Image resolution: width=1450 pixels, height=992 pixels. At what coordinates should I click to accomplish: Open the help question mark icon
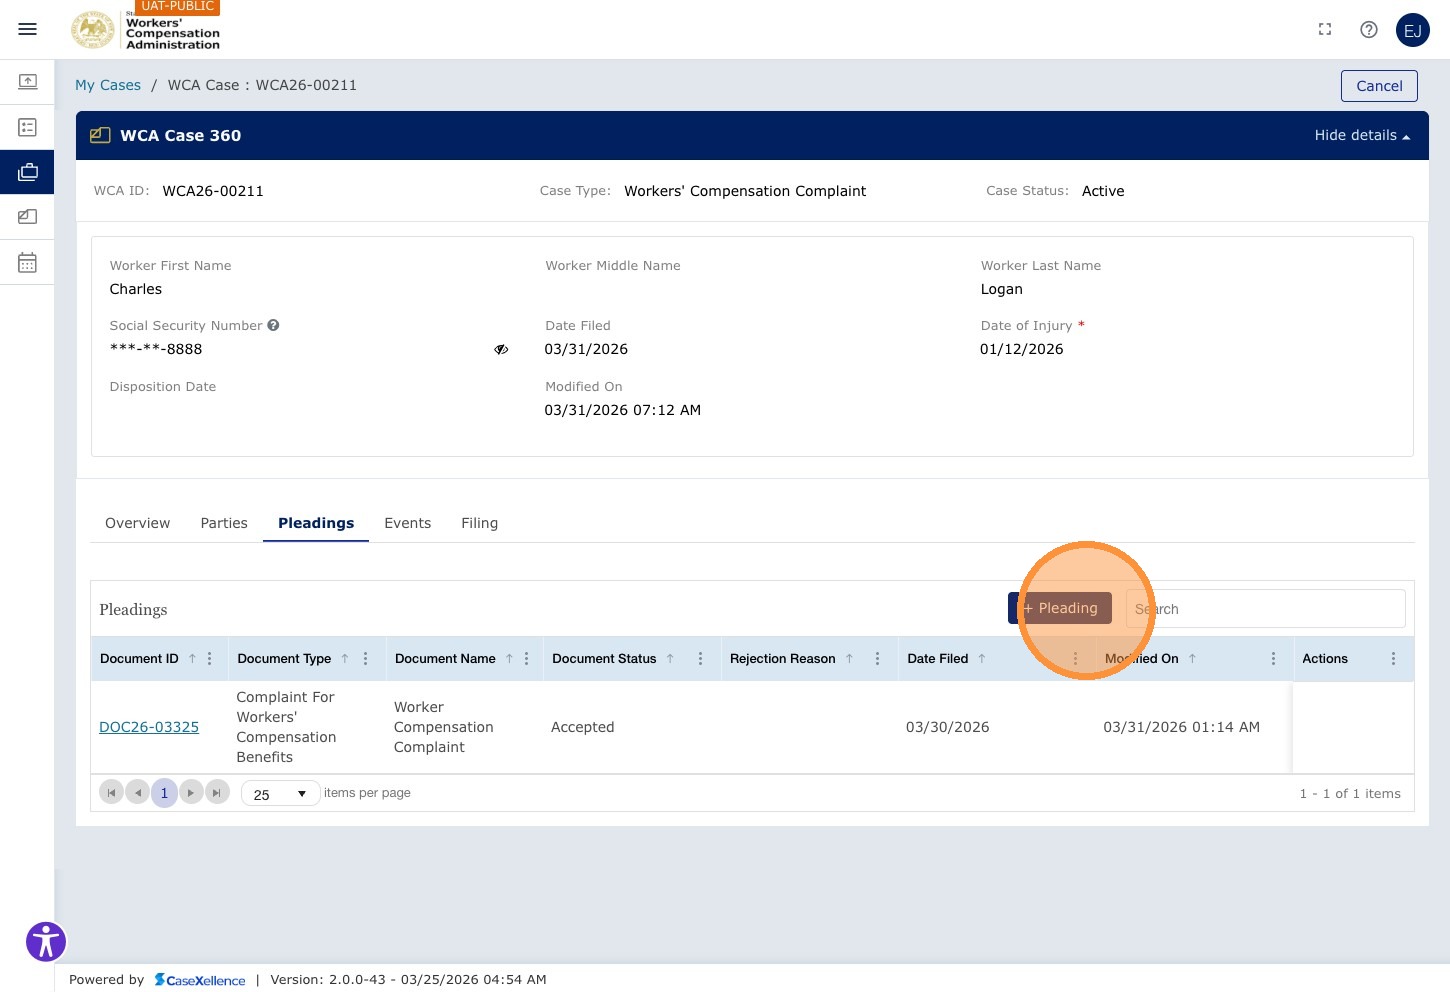click(x=1369, y=30)
